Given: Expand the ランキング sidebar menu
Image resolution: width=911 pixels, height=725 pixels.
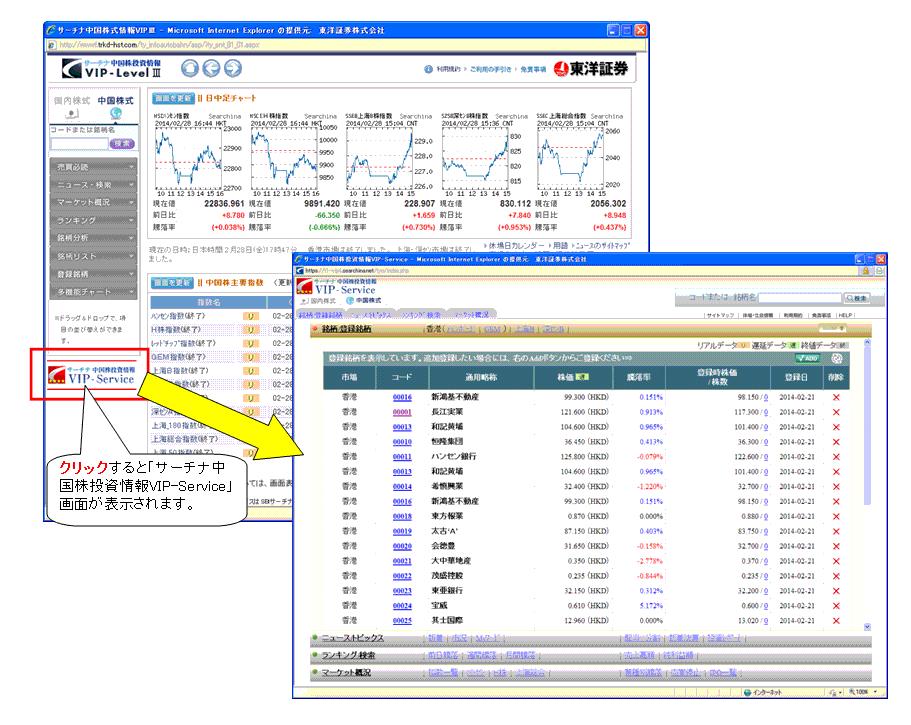Looking at the screenshot, I should pos(96,220).
